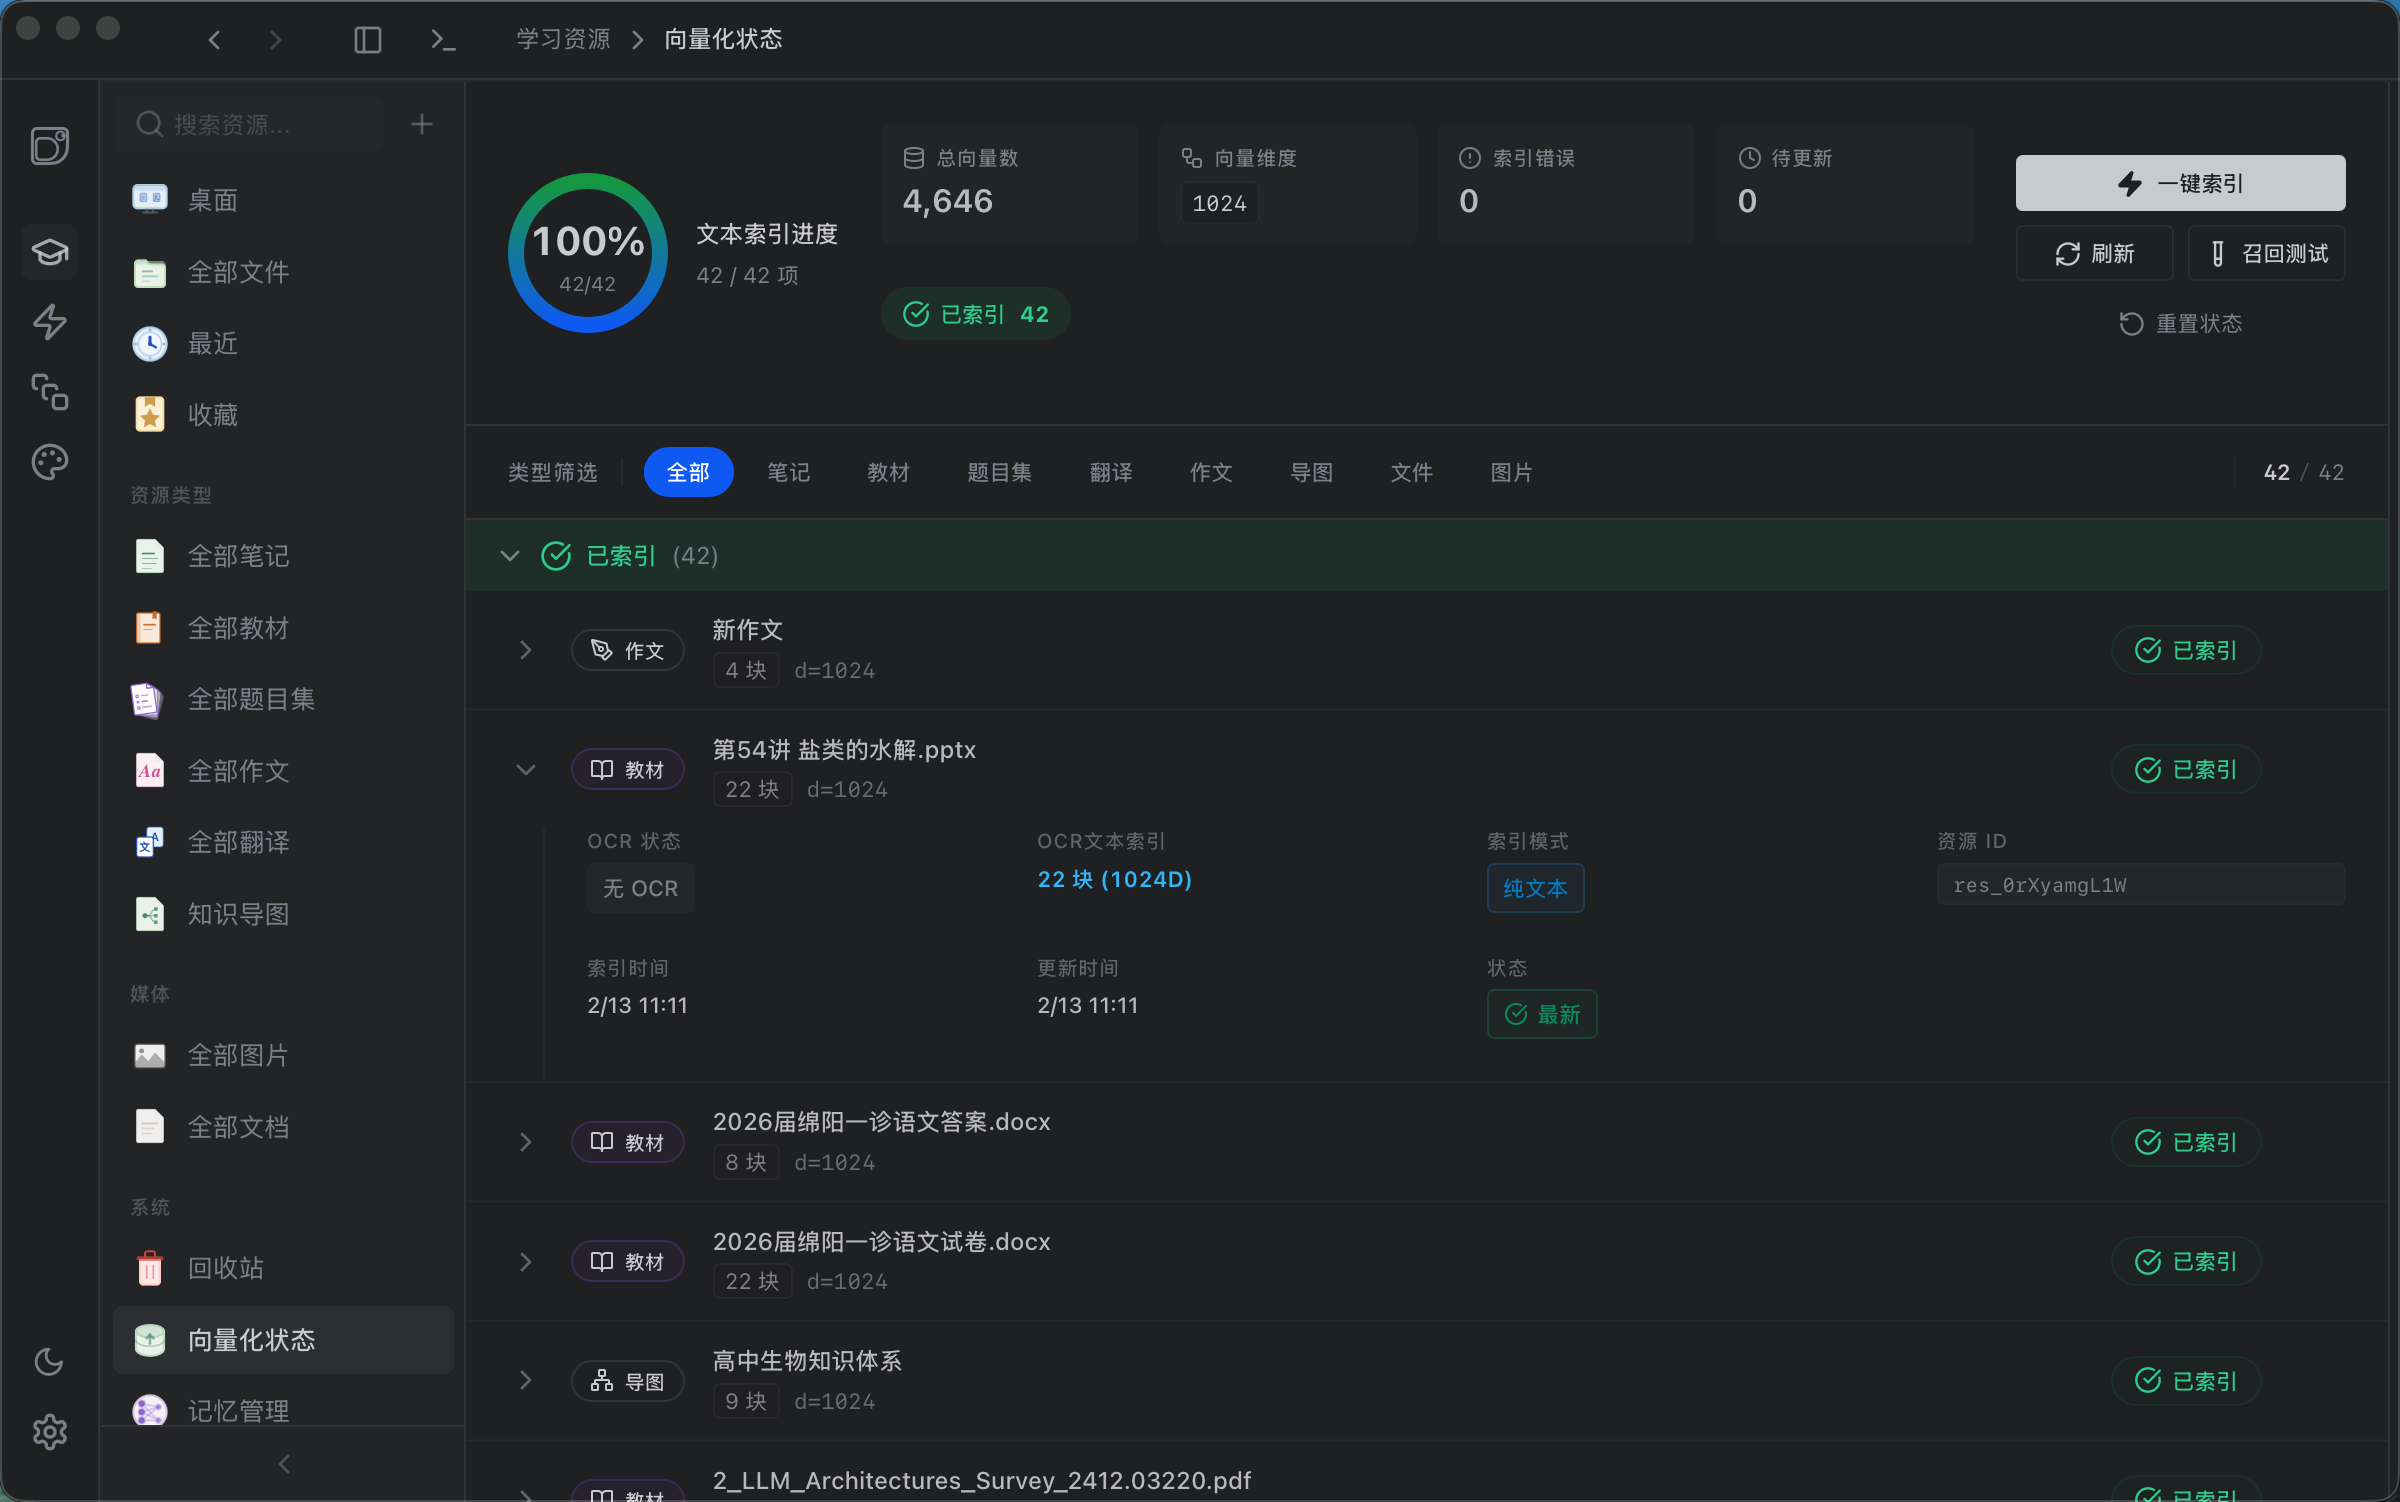
Task: Click the 22 块 (1024D) OCR index link
Action: (1115, 879)
